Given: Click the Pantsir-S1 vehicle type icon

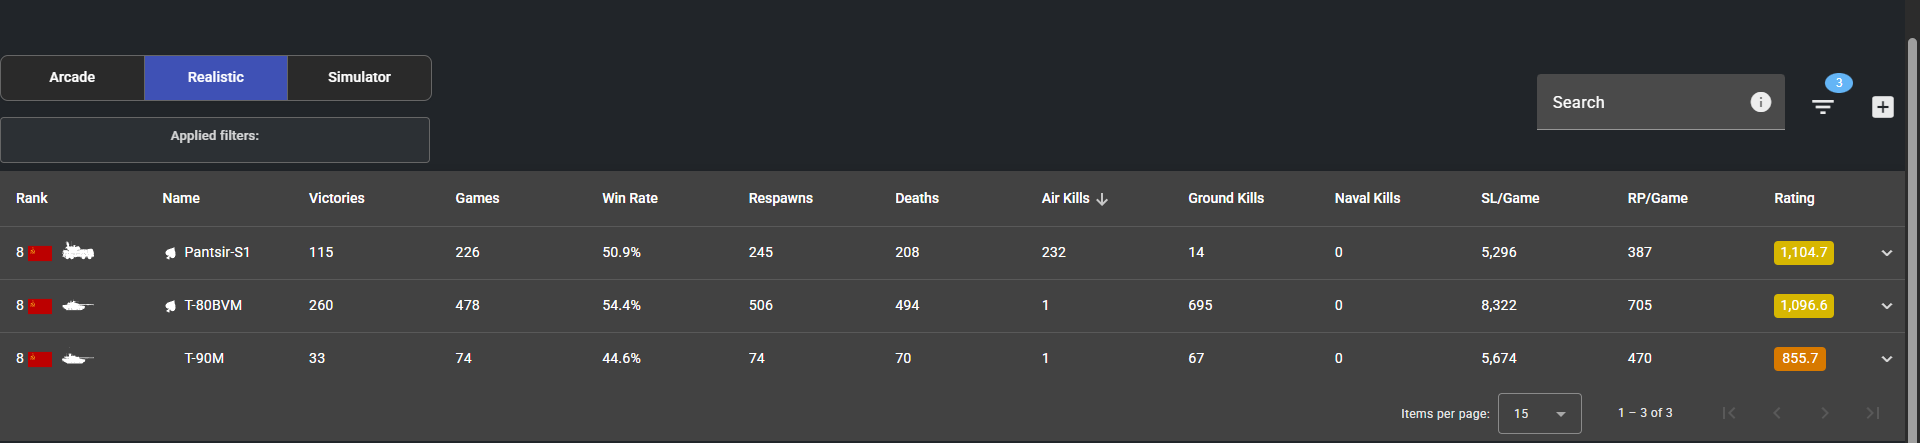Looking at the screenshot, I should click(78, 252).
